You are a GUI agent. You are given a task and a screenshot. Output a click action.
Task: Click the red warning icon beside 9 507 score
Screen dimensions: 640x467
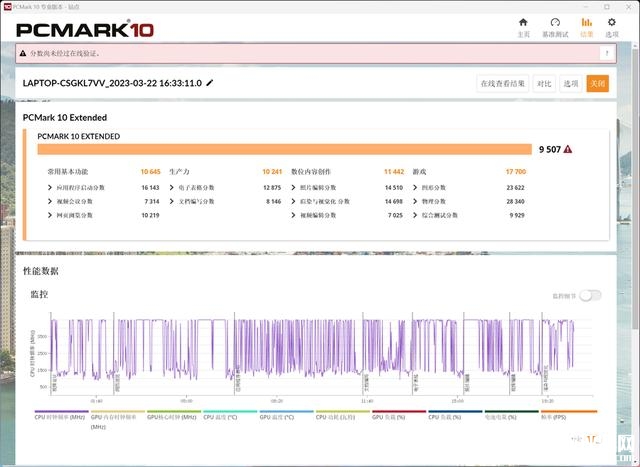567,149
